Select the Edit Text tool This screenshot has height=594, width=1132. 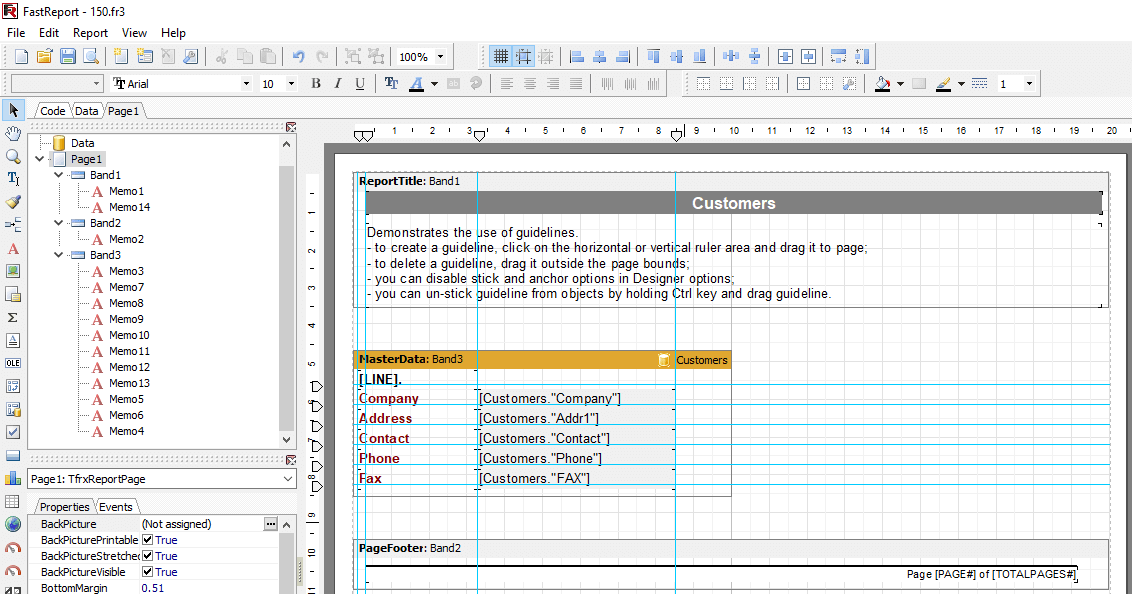coord(13,179)
